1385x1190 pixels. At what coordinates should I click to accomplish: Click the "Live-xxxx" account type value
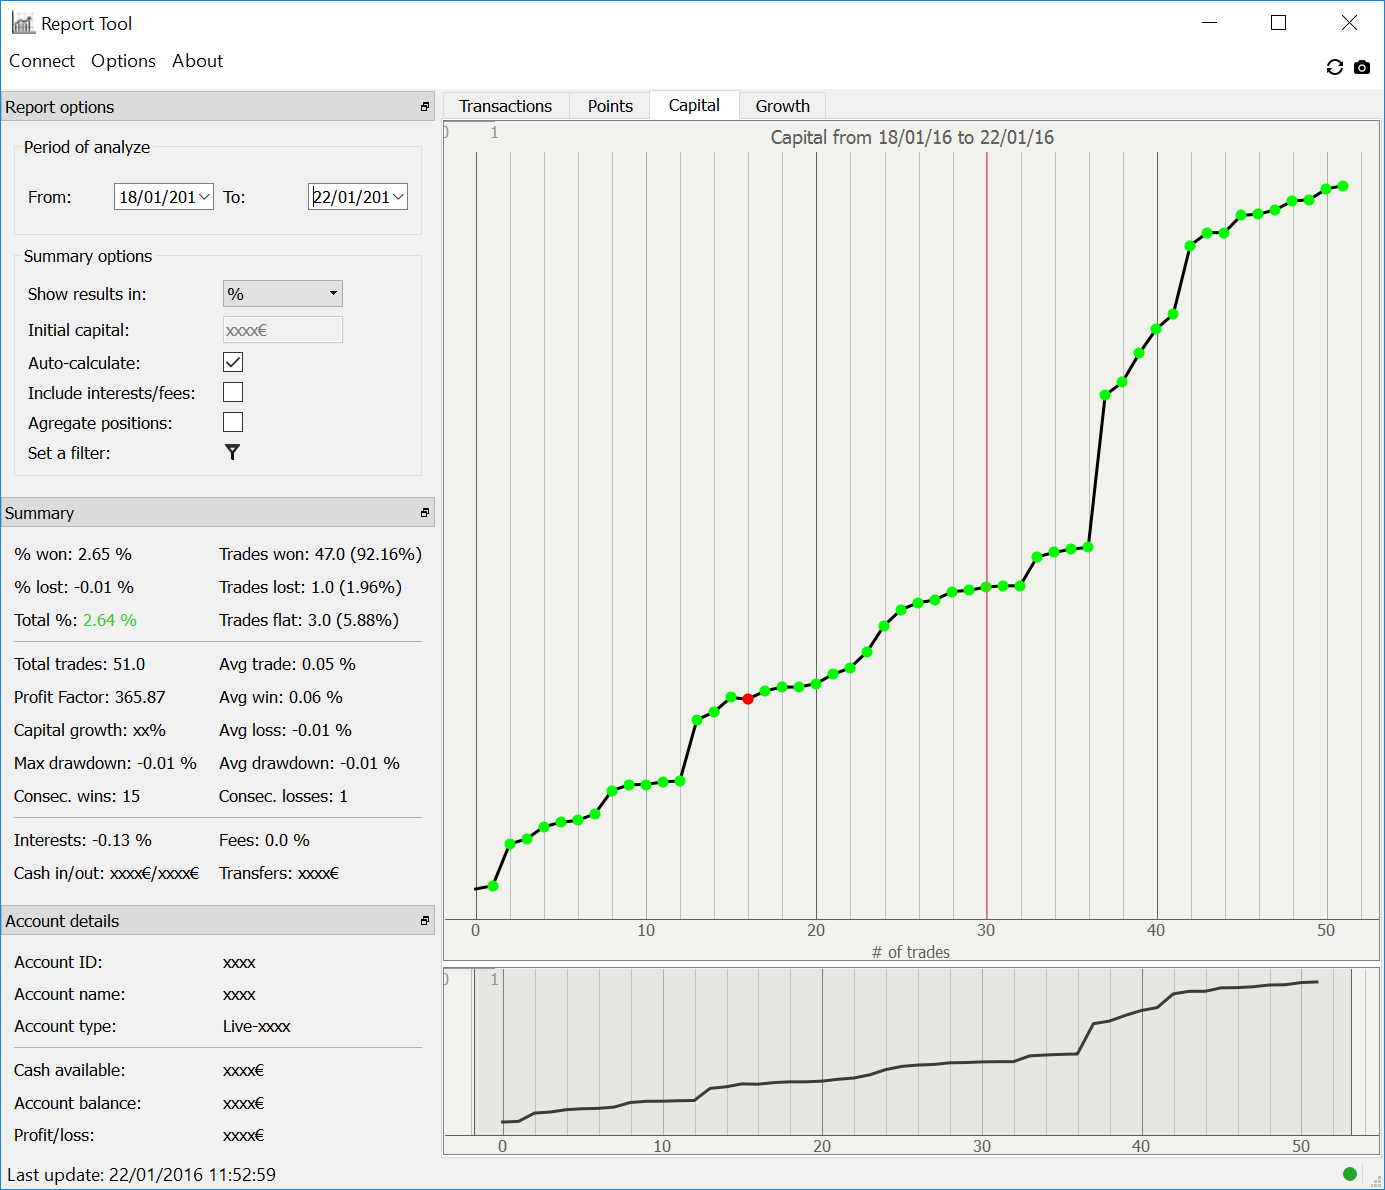coord(257,1026)
